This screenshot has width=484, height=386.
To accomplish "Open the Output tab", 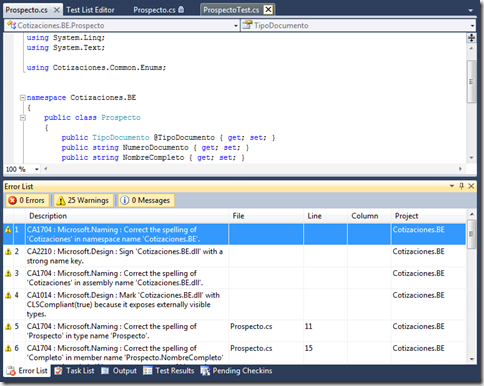I will coord(119,371).
